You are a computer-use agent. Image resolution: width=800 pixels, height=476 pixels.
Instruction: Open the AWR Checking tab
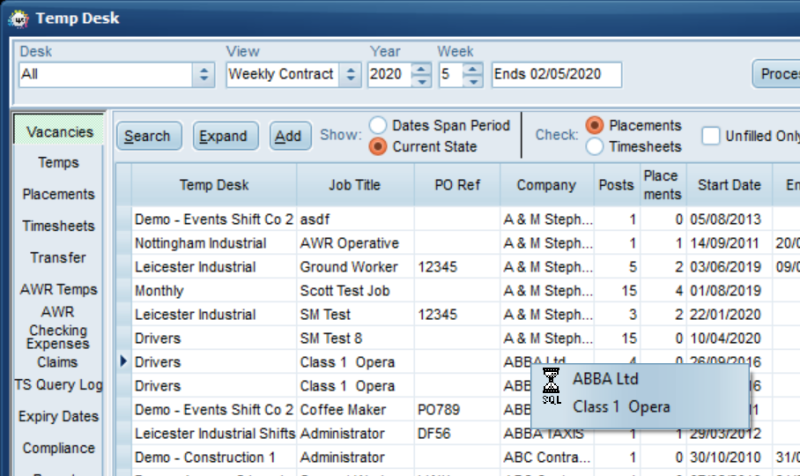tap(58, 320)
